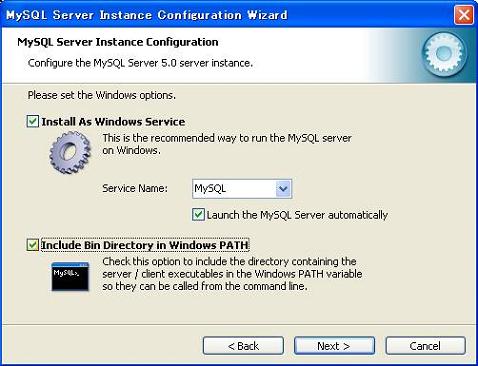The width and height of the screenshot is (478, 366).
Task: Click Include Bin Directory in Windows PATH label
Action: (x=145, y=245)
